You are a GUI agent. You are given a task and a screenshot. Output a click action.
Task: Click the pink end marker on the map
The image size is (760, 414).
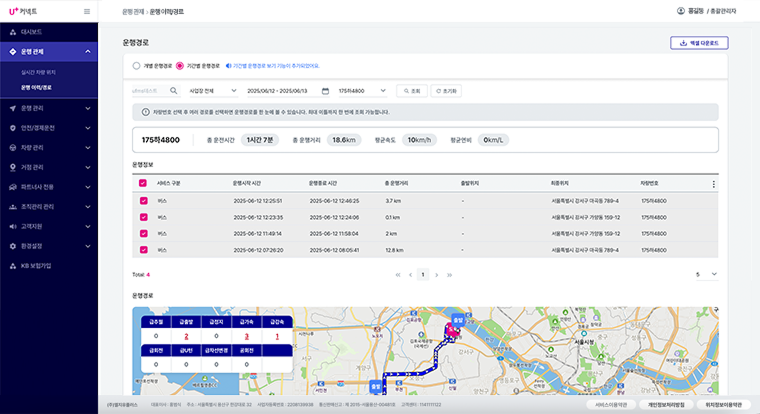pyautogui.click(x=452, y=331)
